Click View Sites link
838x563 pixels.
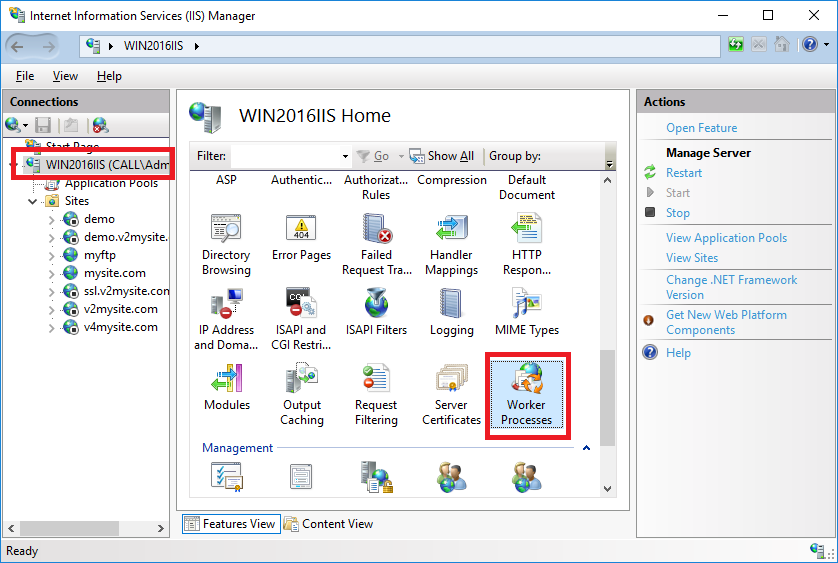(x=692, y=258)
